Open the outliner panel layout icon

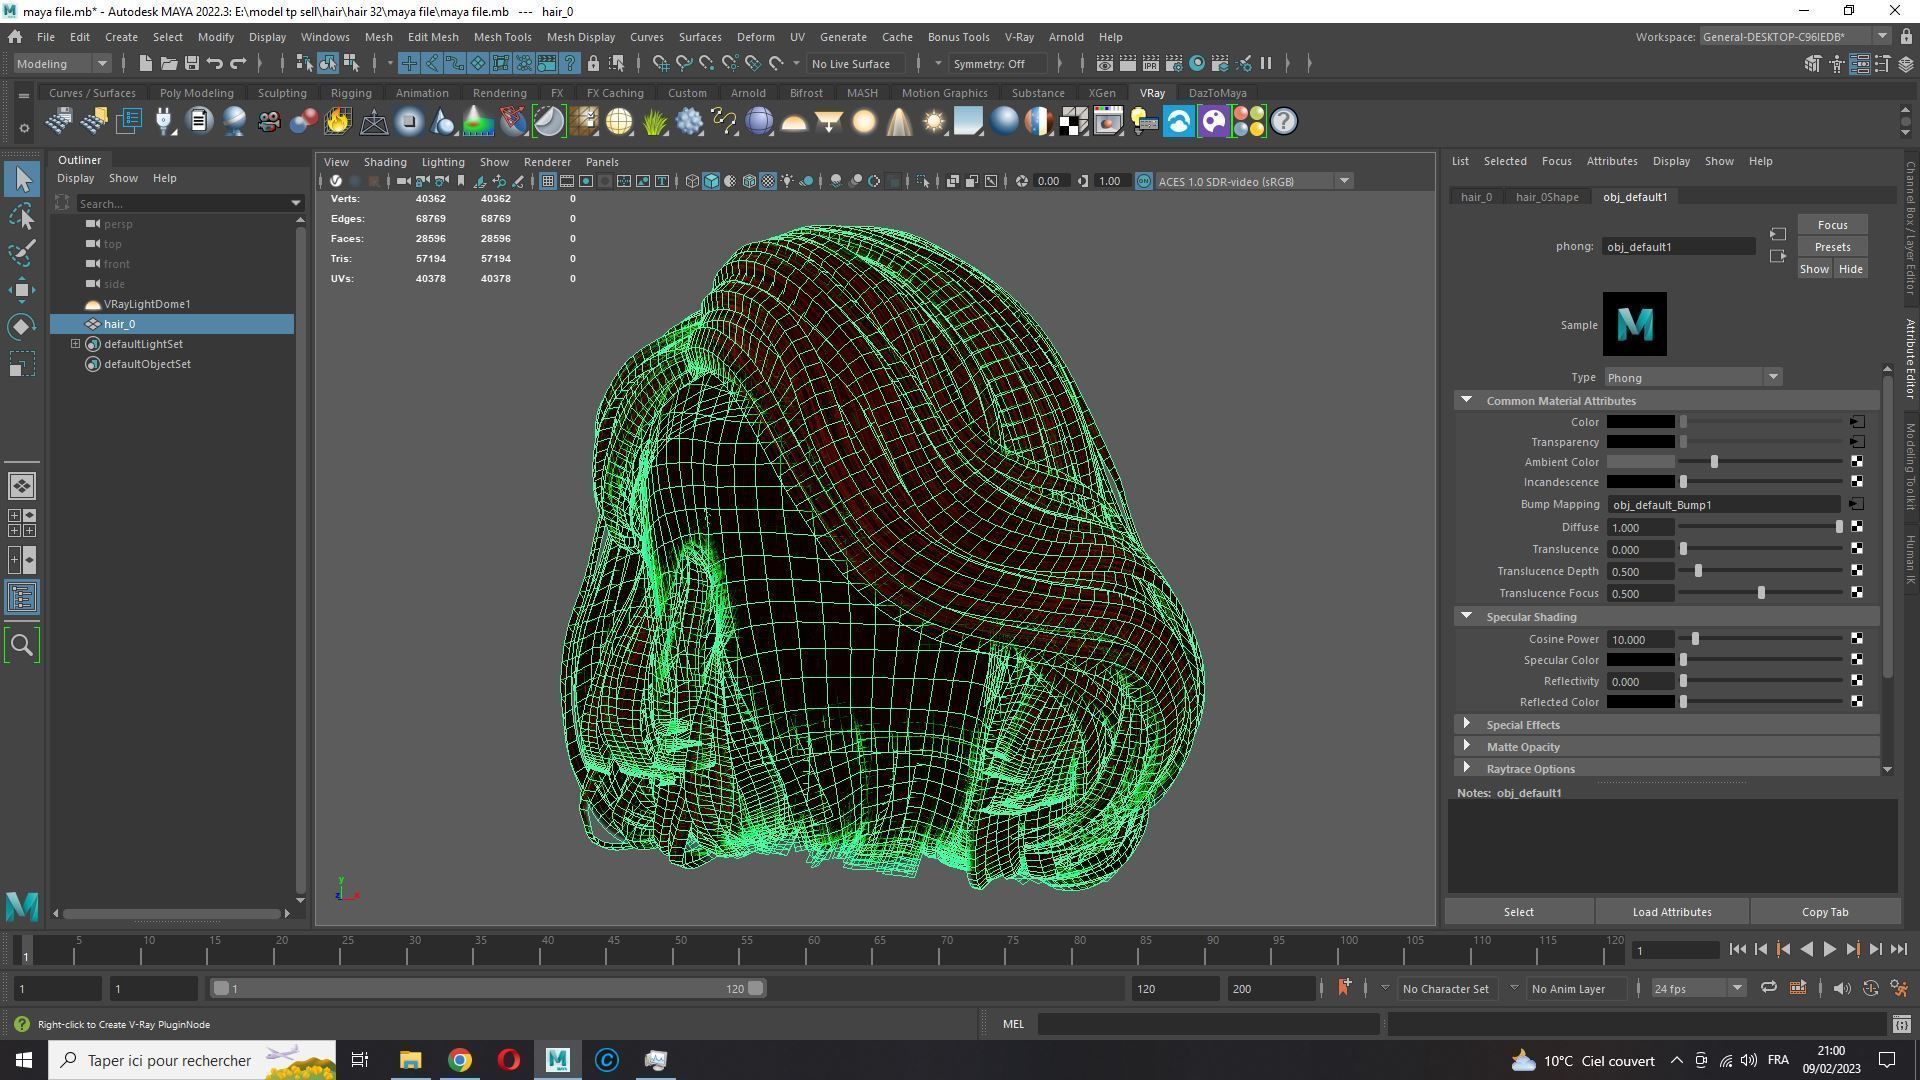tap(22, 598)
